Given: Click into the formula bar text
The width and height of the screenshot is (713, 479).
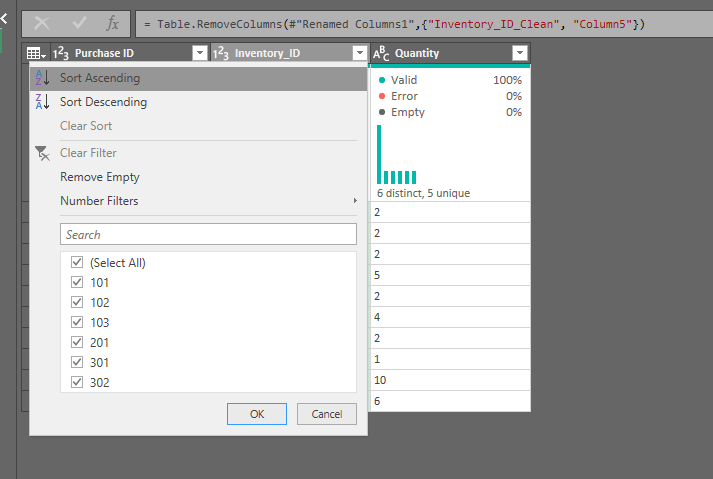Looking at the screenshot, I should 423,24.
